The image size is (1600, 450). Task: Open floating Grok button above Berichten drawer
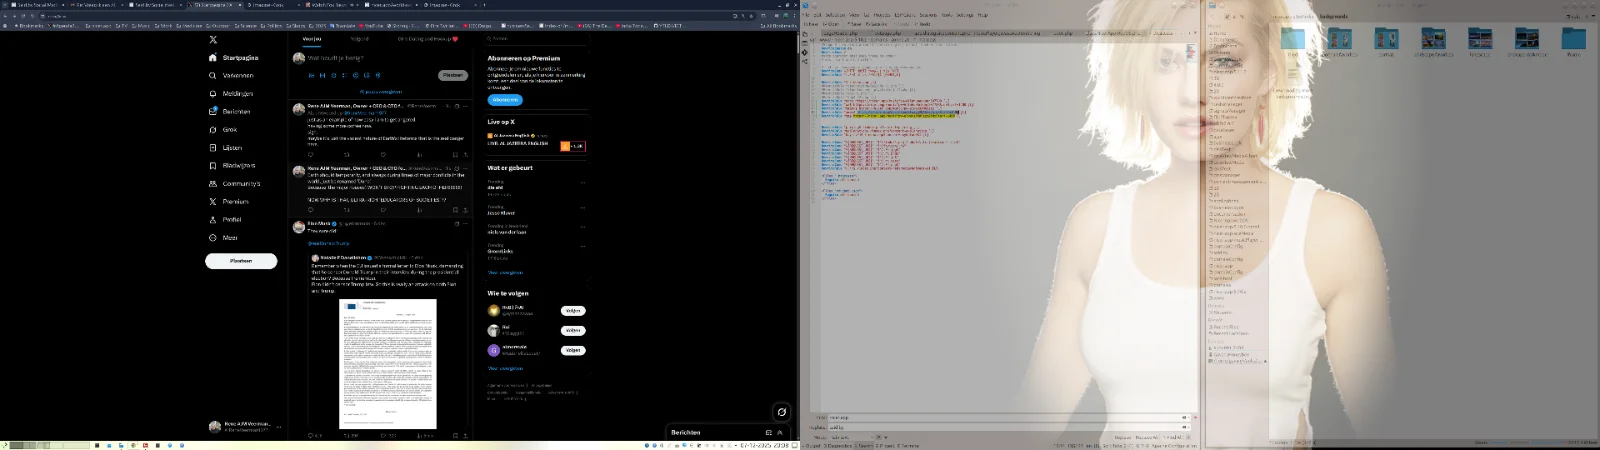click(x=782, y=412)
